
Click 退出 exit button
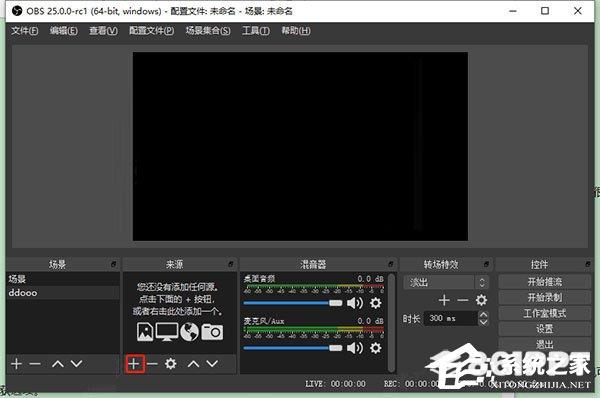545,344
